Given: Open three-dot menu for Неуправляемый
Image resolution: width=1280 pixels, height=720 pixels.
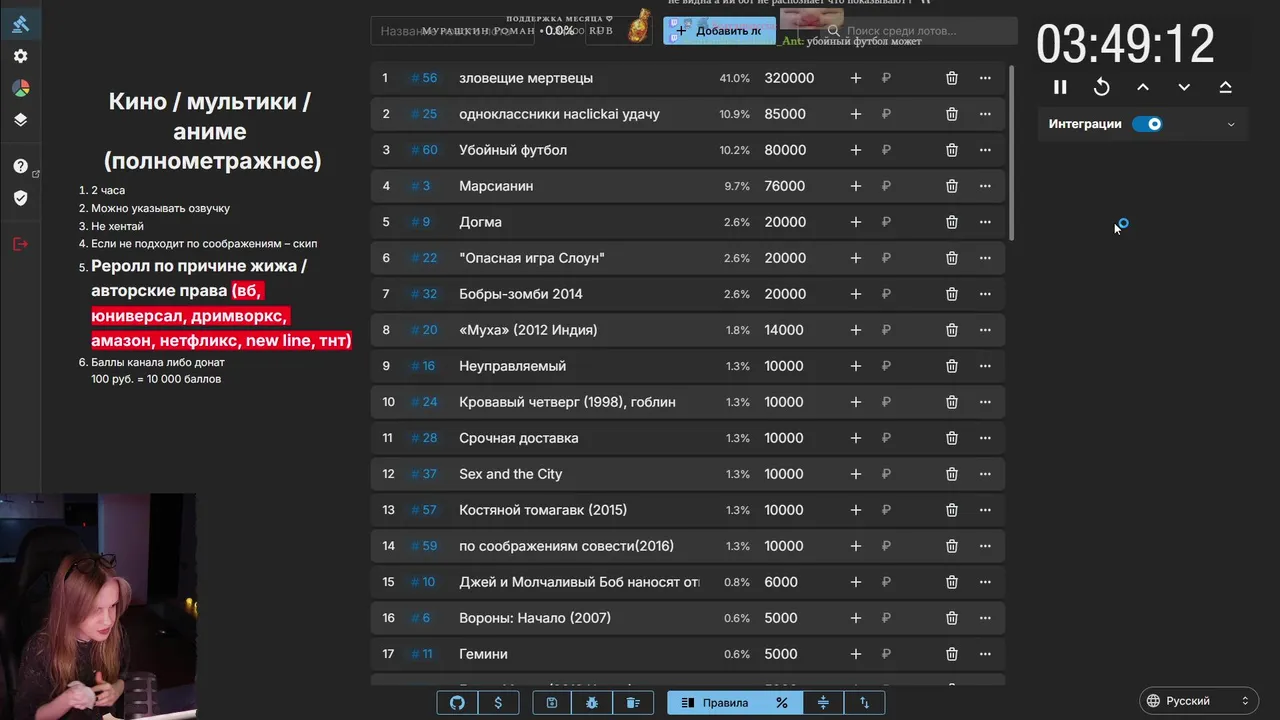Looking at the screenshot, I should (985, 366).
